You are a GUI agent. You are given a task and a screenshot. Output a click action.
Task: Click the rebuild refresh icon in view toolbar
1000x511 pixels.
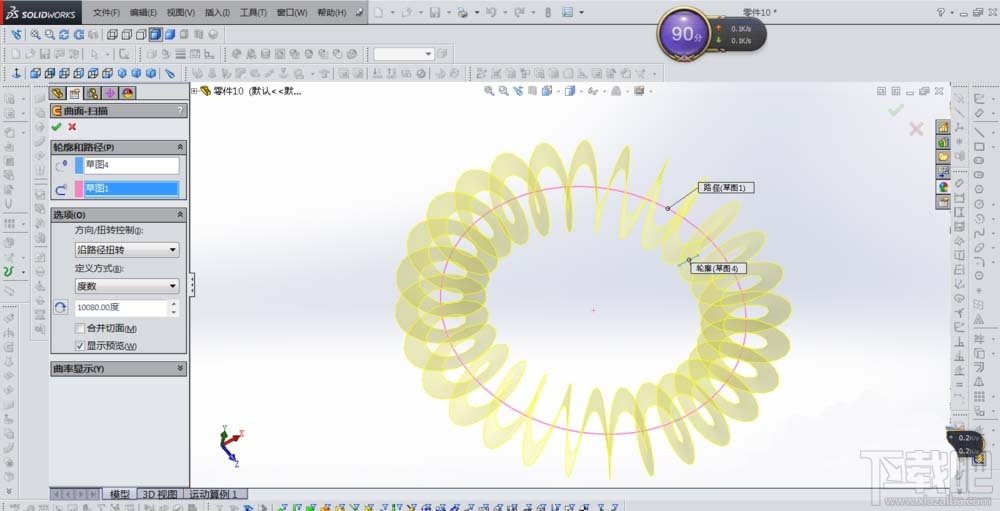64,34
